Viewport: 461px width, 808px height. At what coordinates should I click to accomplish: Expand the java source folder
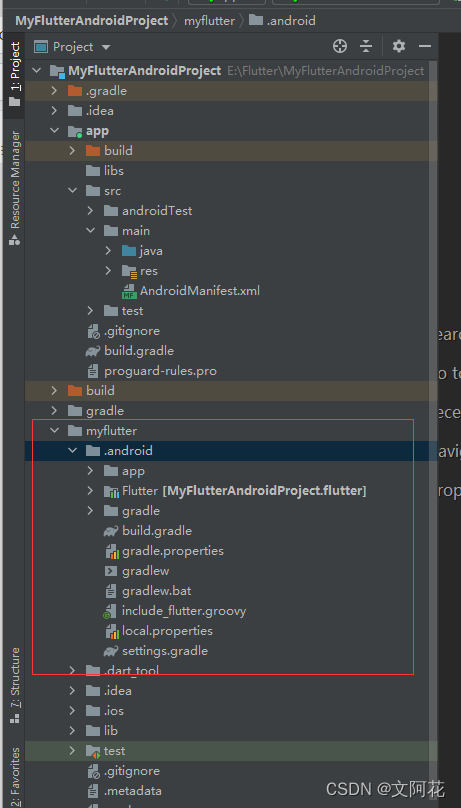109,251
